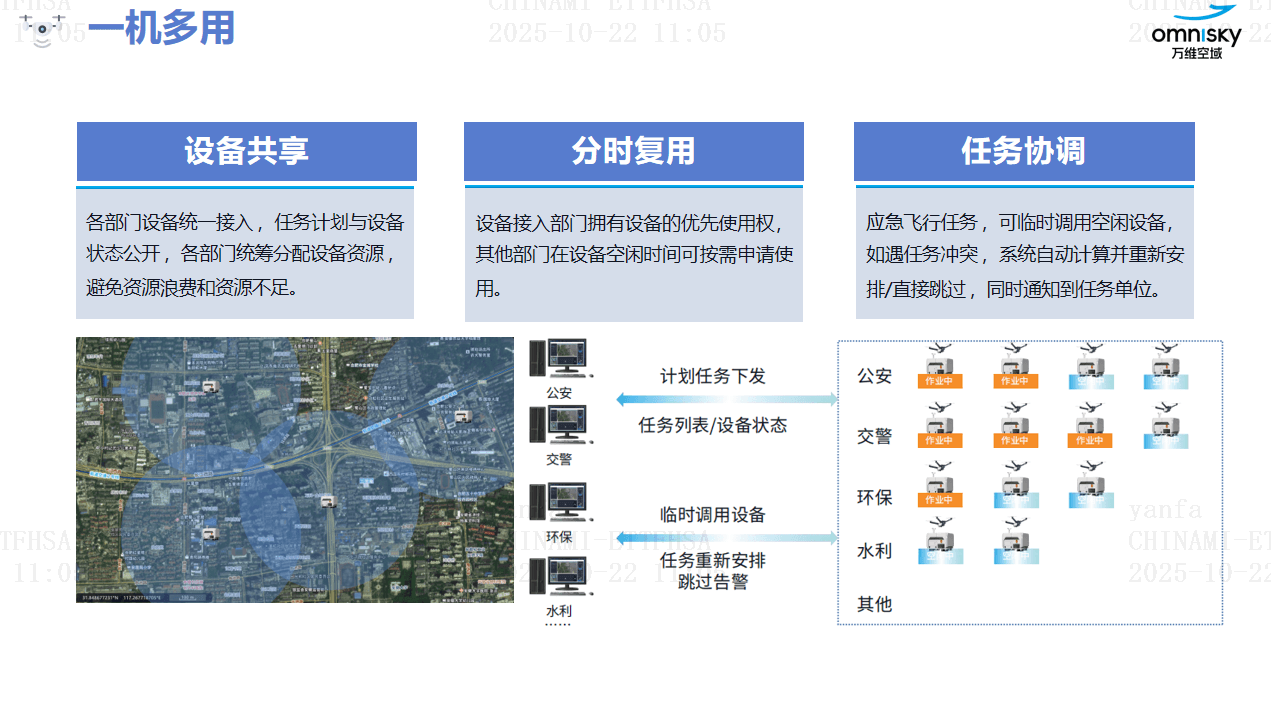1271x715 pixels.
Task: Click the last drone dock in 交警 row
Action: pyautogui.click(x=1165, y=426)
